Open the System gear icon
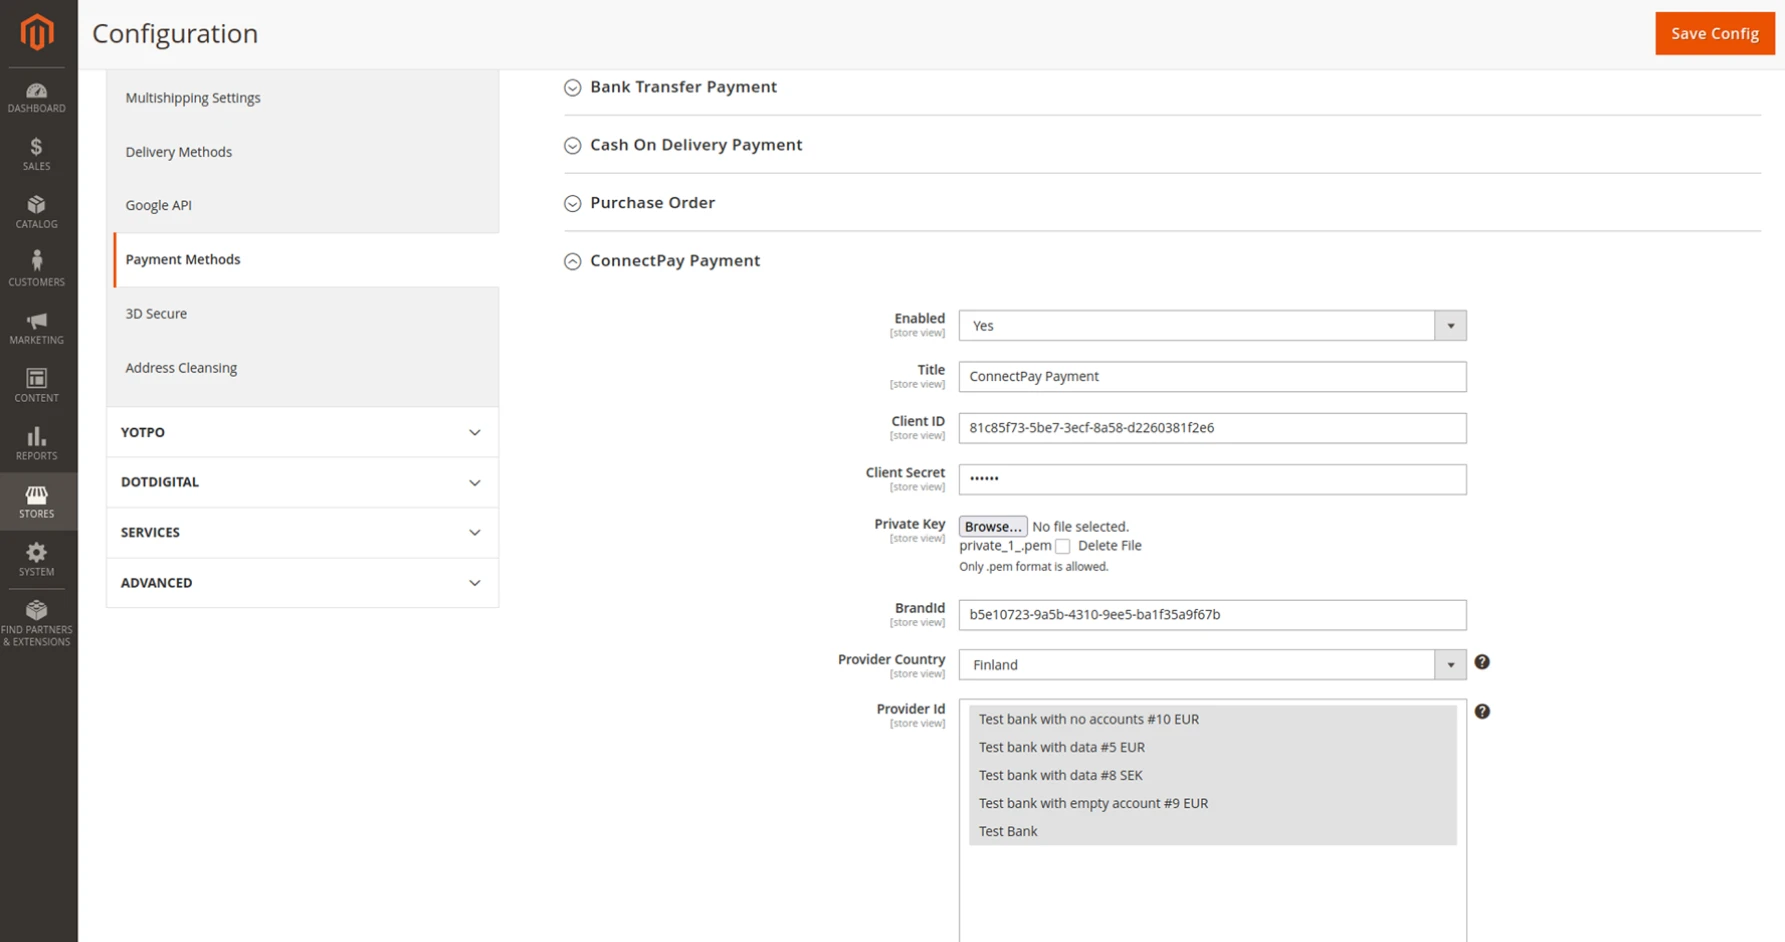The height and width of the screenshot is (942, 1785). click(37, 559)
